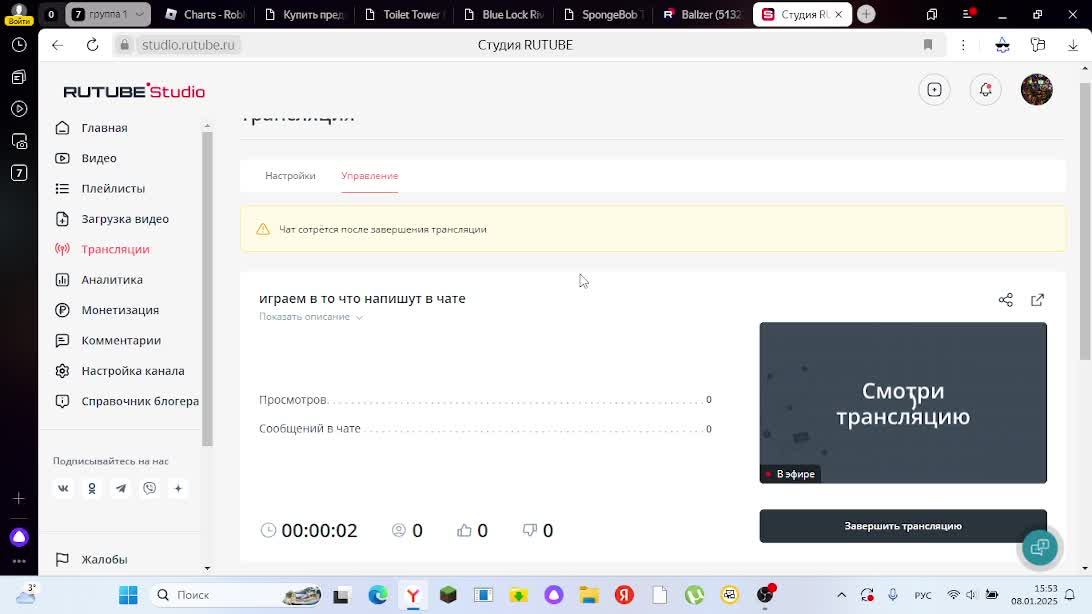
Task: Click the Монетизация ruble icon
Action: coord(63,310)
